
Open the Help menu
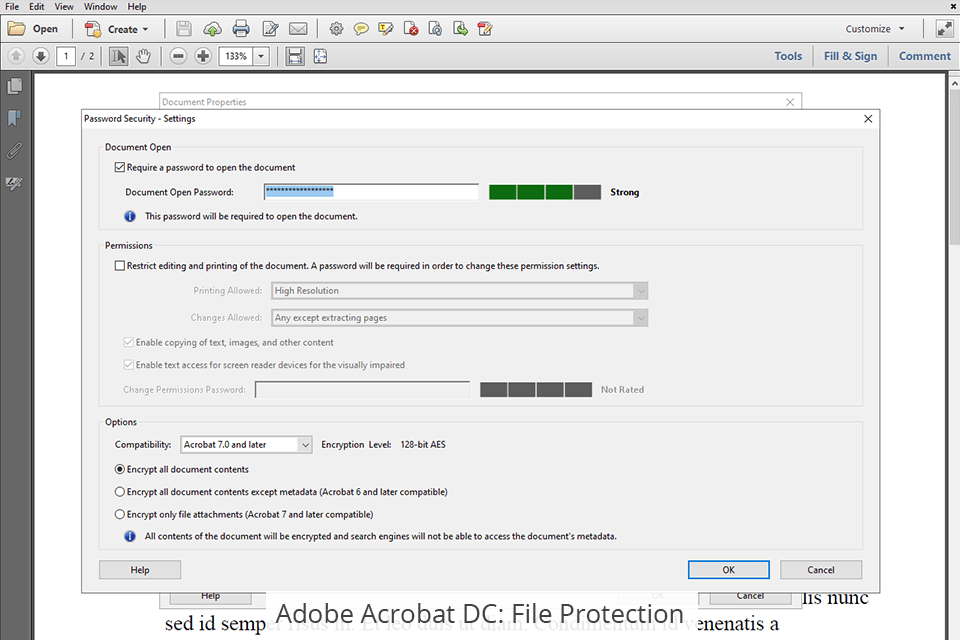[137, 7]
